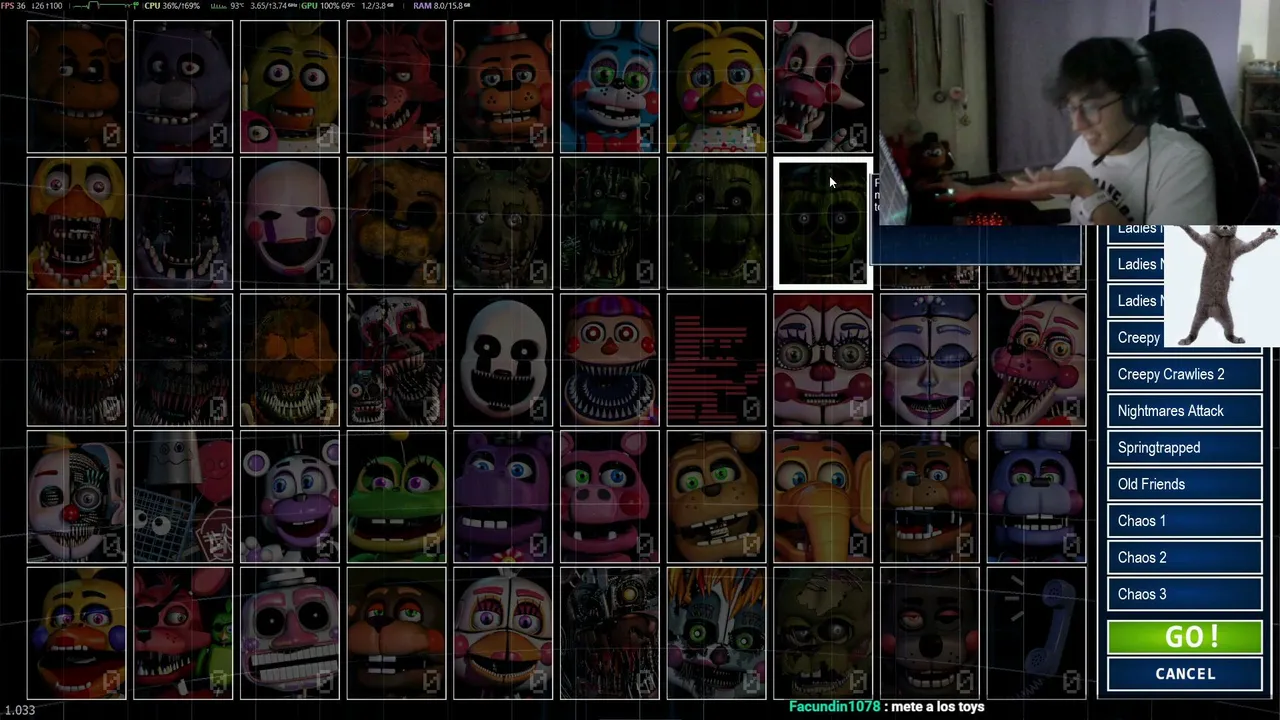Click the highlighted Phantom BB portrait
The width and height of the screenshot is (1280, 720).
(823, 223)
